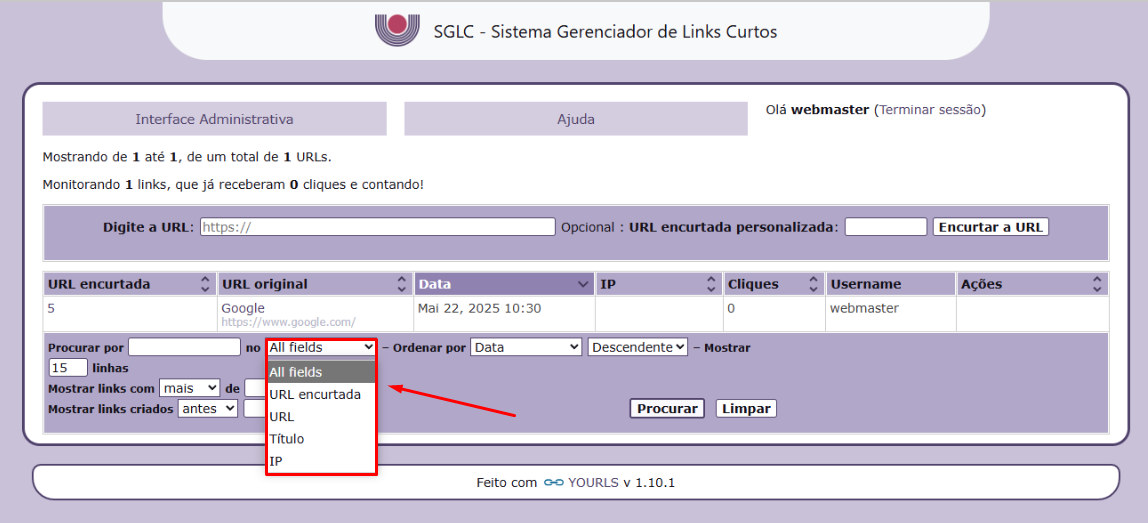The height and width of the screenshot is (523, 1148).
Task: Focus the Digite a URL field
Action: (378, 227)
